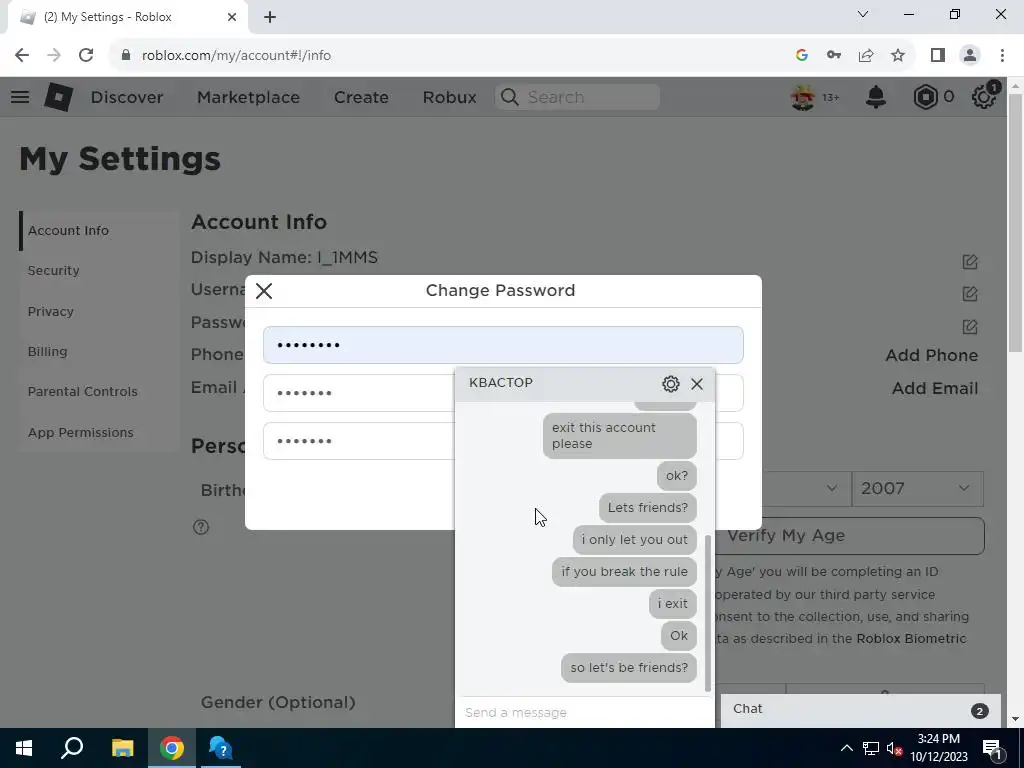Click the birthday help question mark icon
Screen dimensions: 1024x768
pyautogui.click(x=201, y=527)
